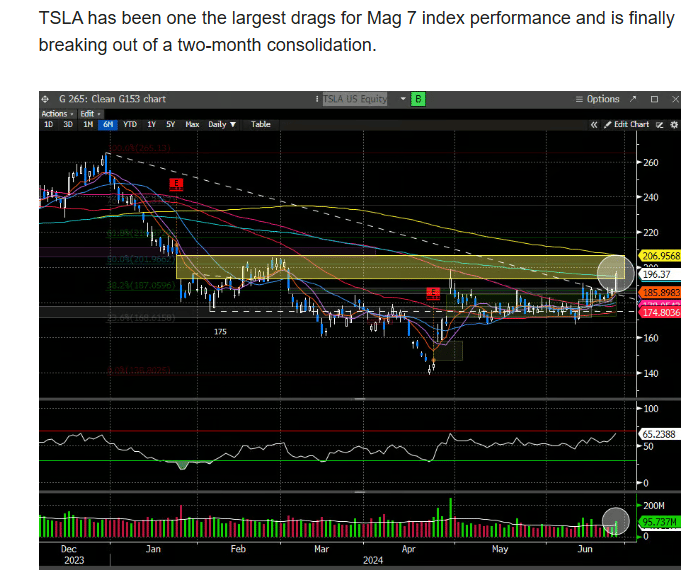Click the Edit Chart button
This screenshot has width=700, height=587.
627,125
